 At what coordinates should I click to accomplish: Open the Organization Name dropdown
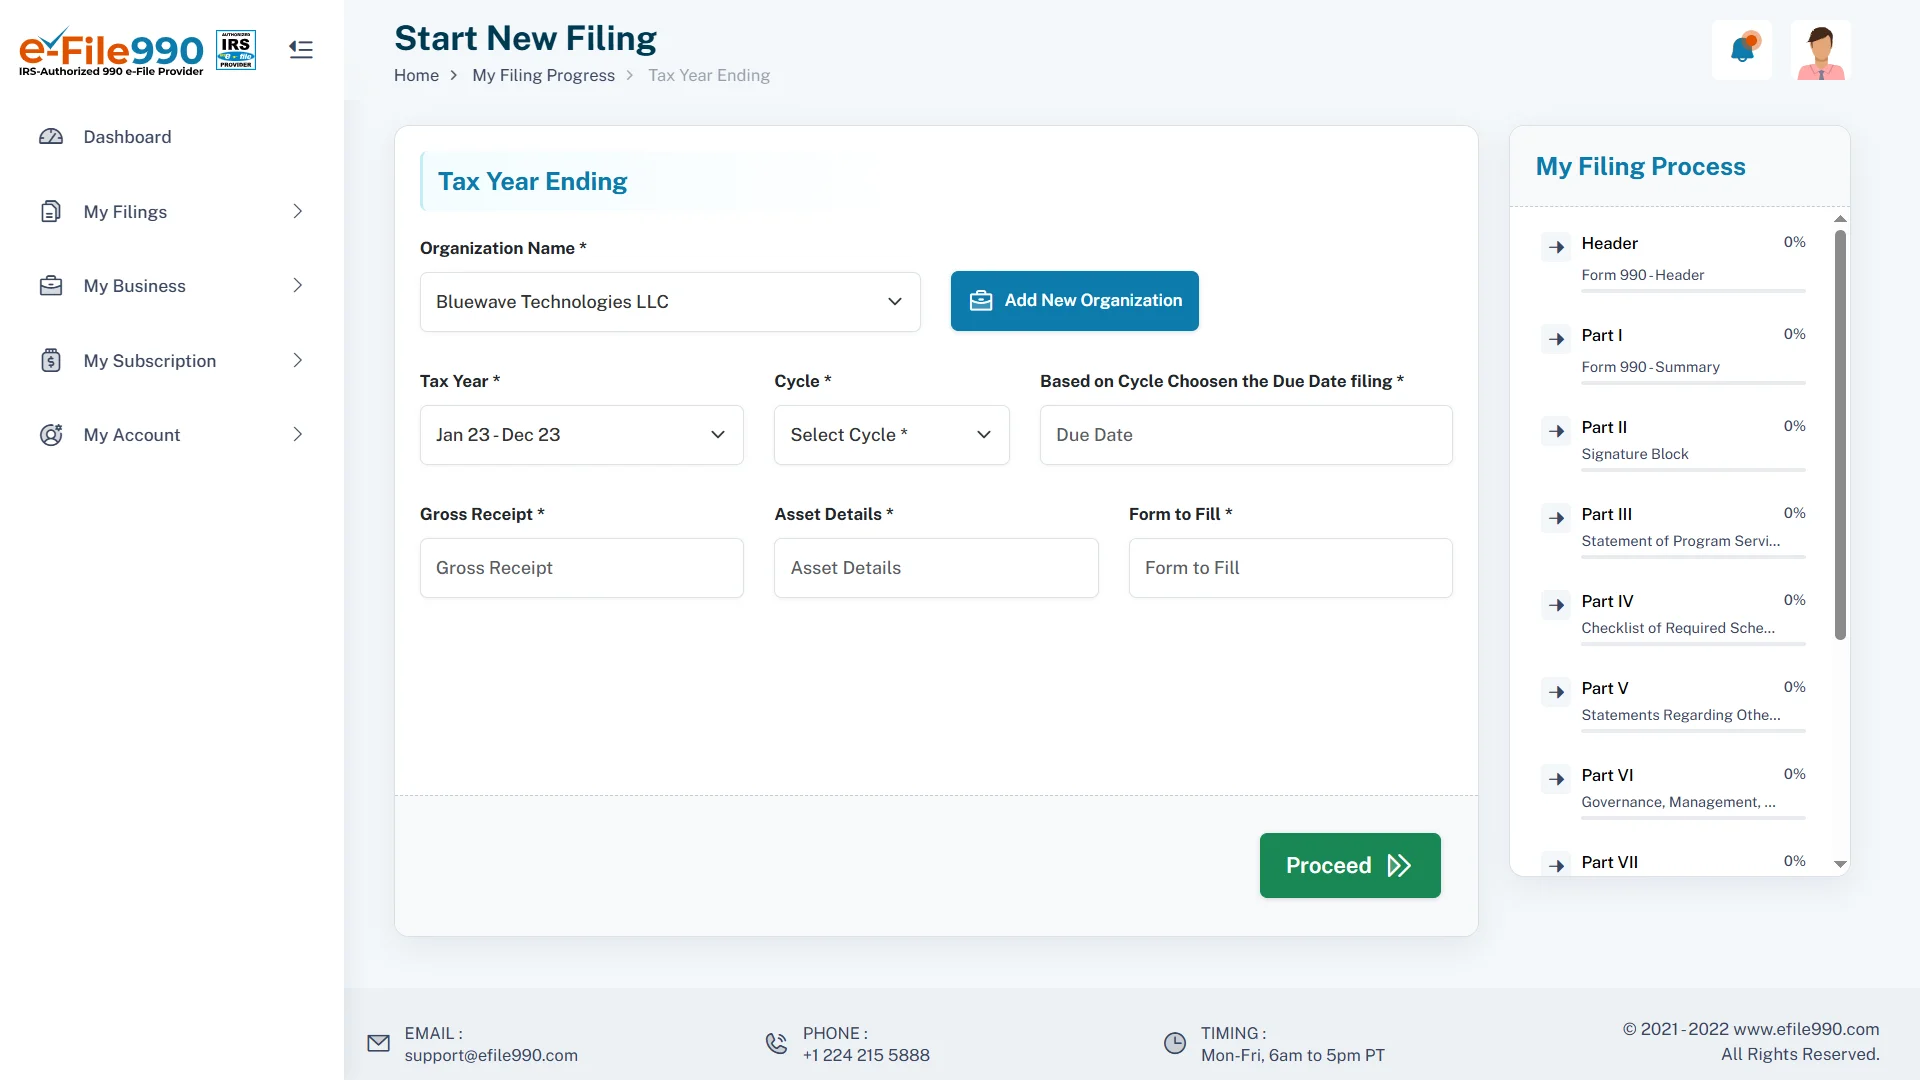670,302
